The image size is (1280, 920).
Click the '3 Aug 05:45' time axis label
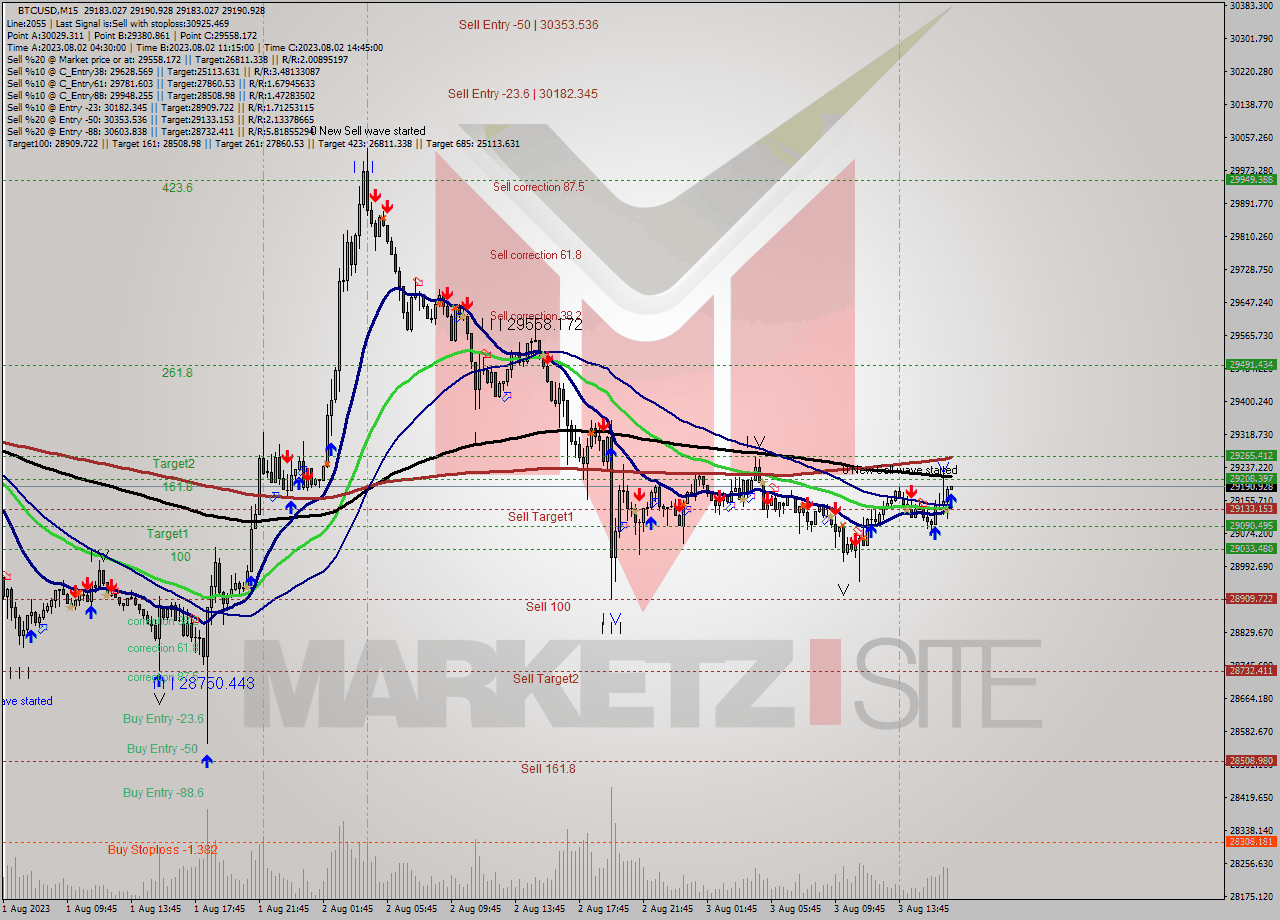pyautogui.click(x=796, y=909)
